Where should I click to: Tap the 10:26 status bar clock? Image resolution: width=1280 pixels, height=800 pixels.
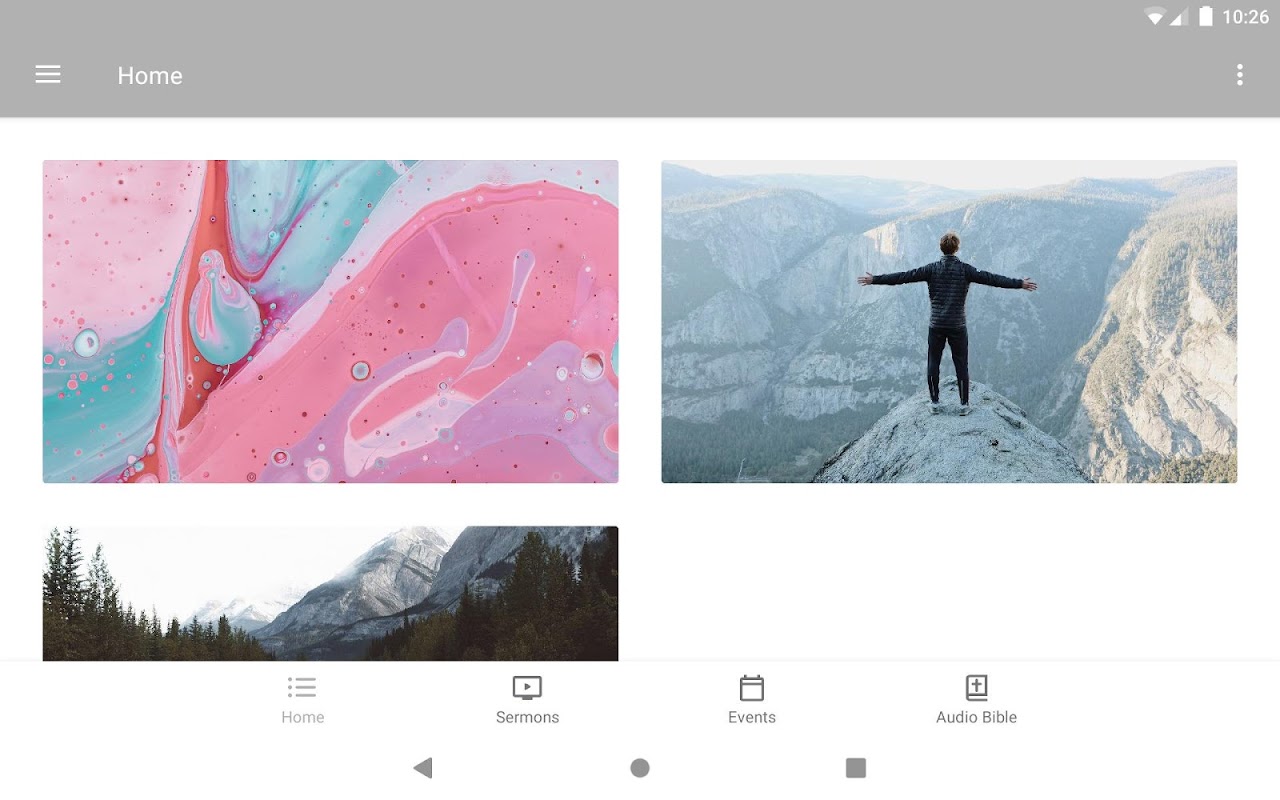coord(1245,17)
